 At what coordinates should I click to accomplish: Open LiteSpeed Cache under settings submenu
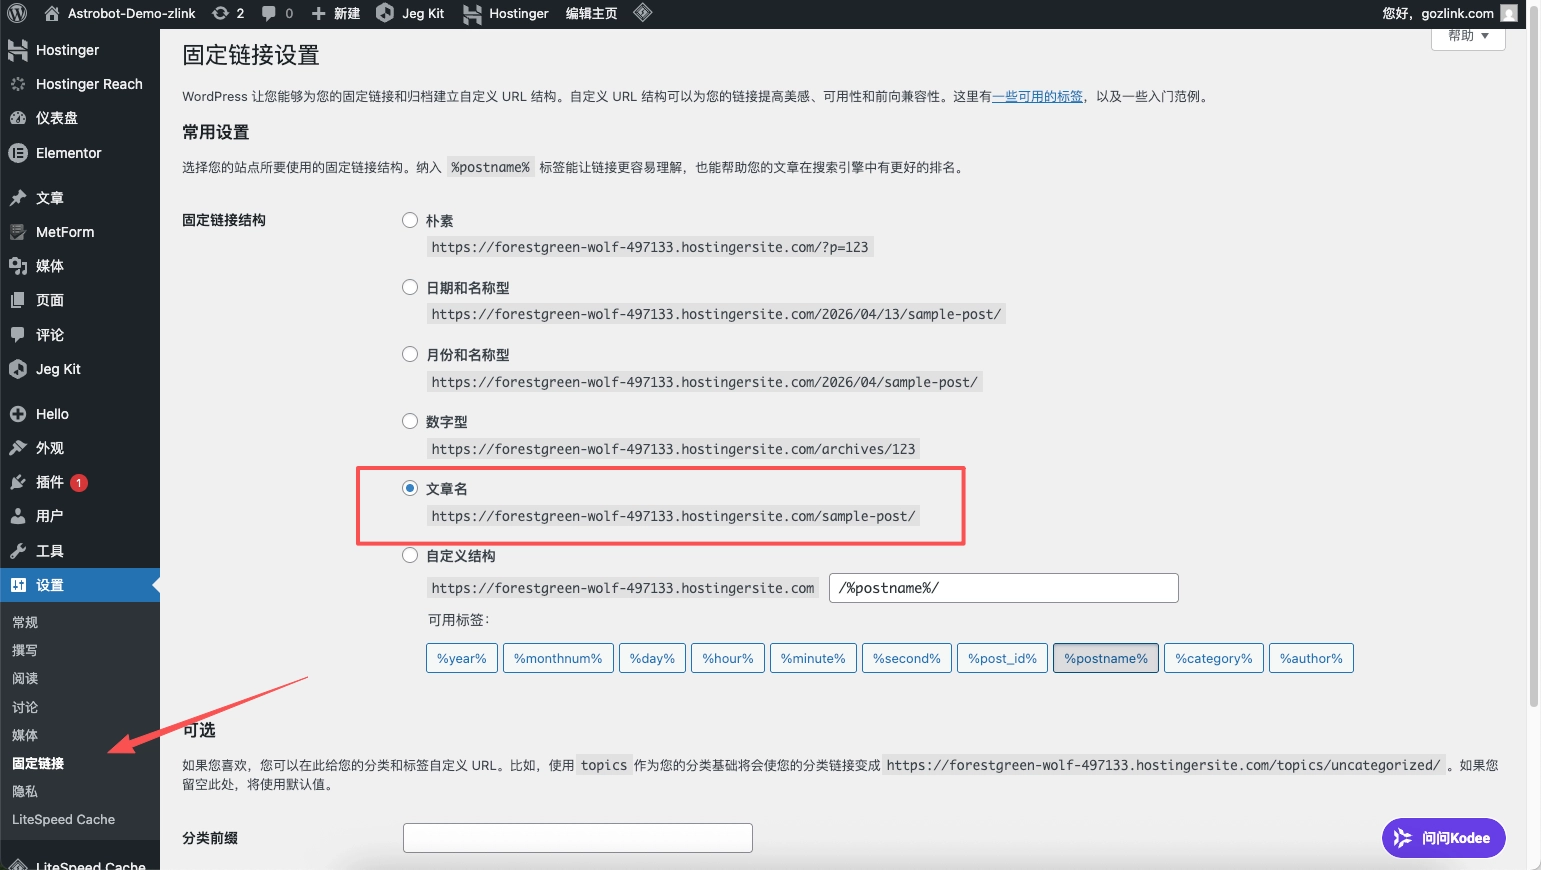[63, 819]
